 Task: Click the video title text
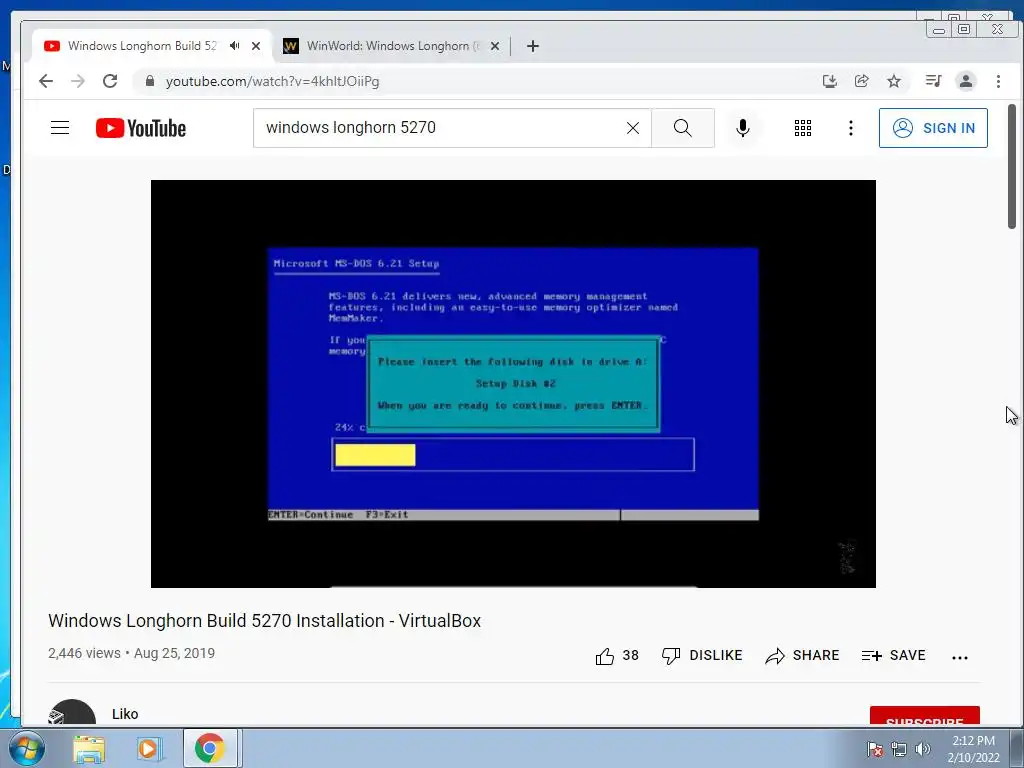(264, 620)
